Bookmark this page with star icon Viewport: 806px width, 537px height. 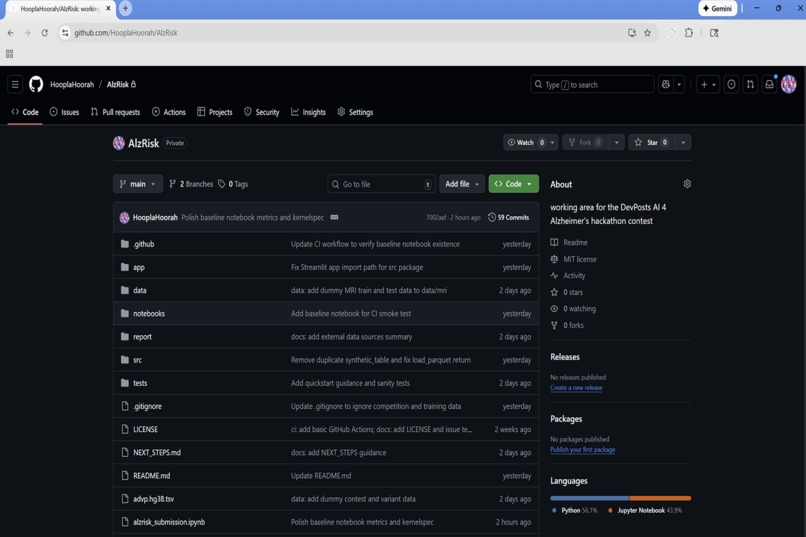tap(647, 33)
